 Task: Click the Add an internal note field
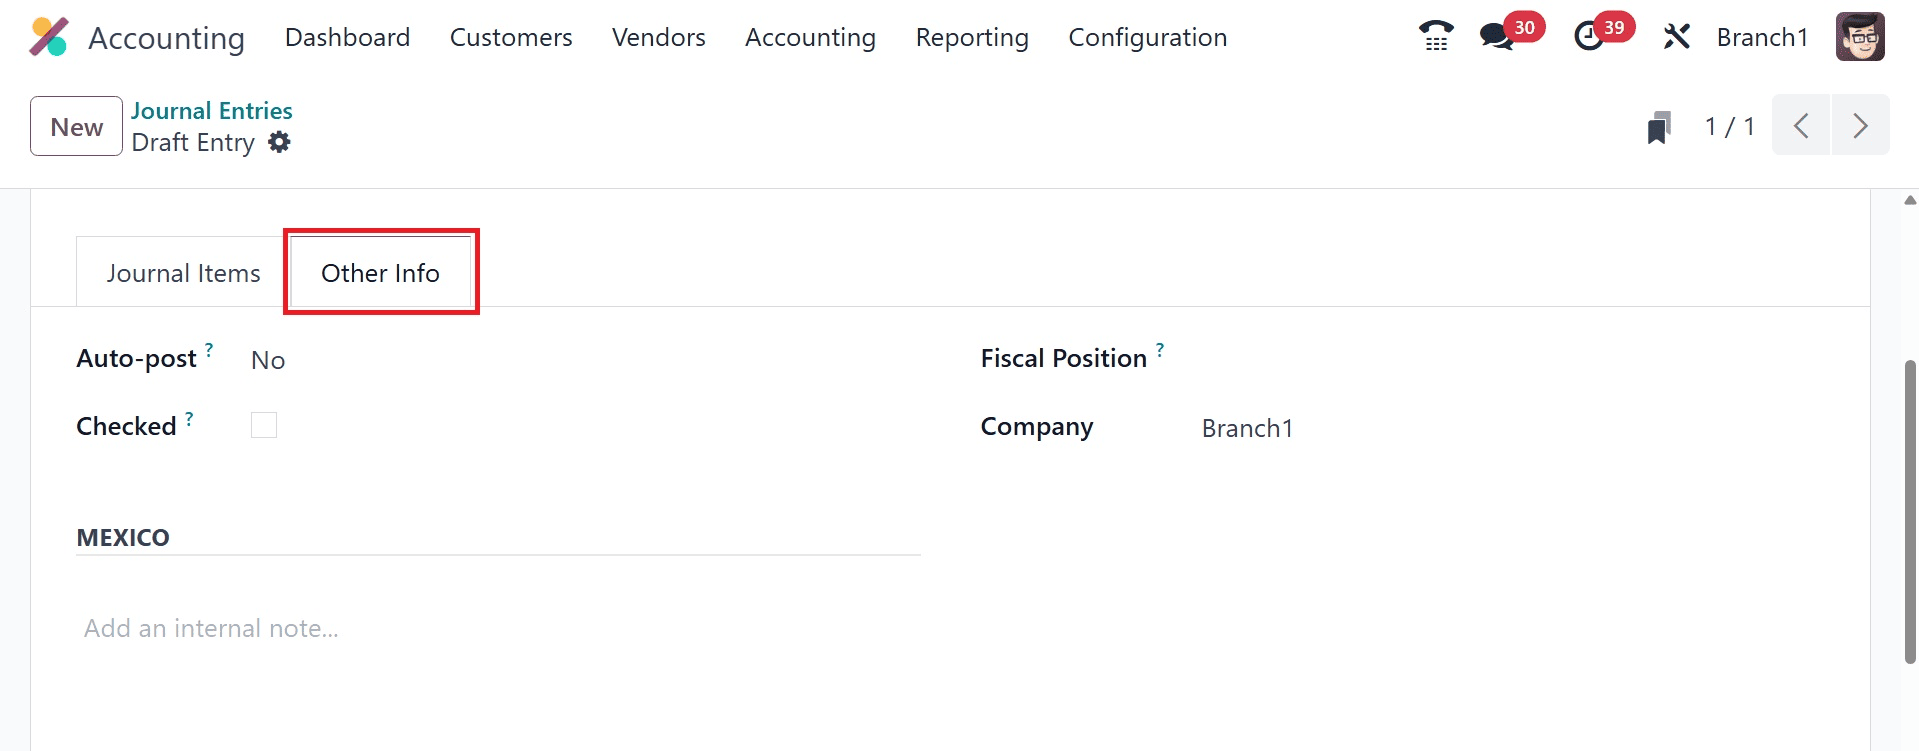(498, 628)
